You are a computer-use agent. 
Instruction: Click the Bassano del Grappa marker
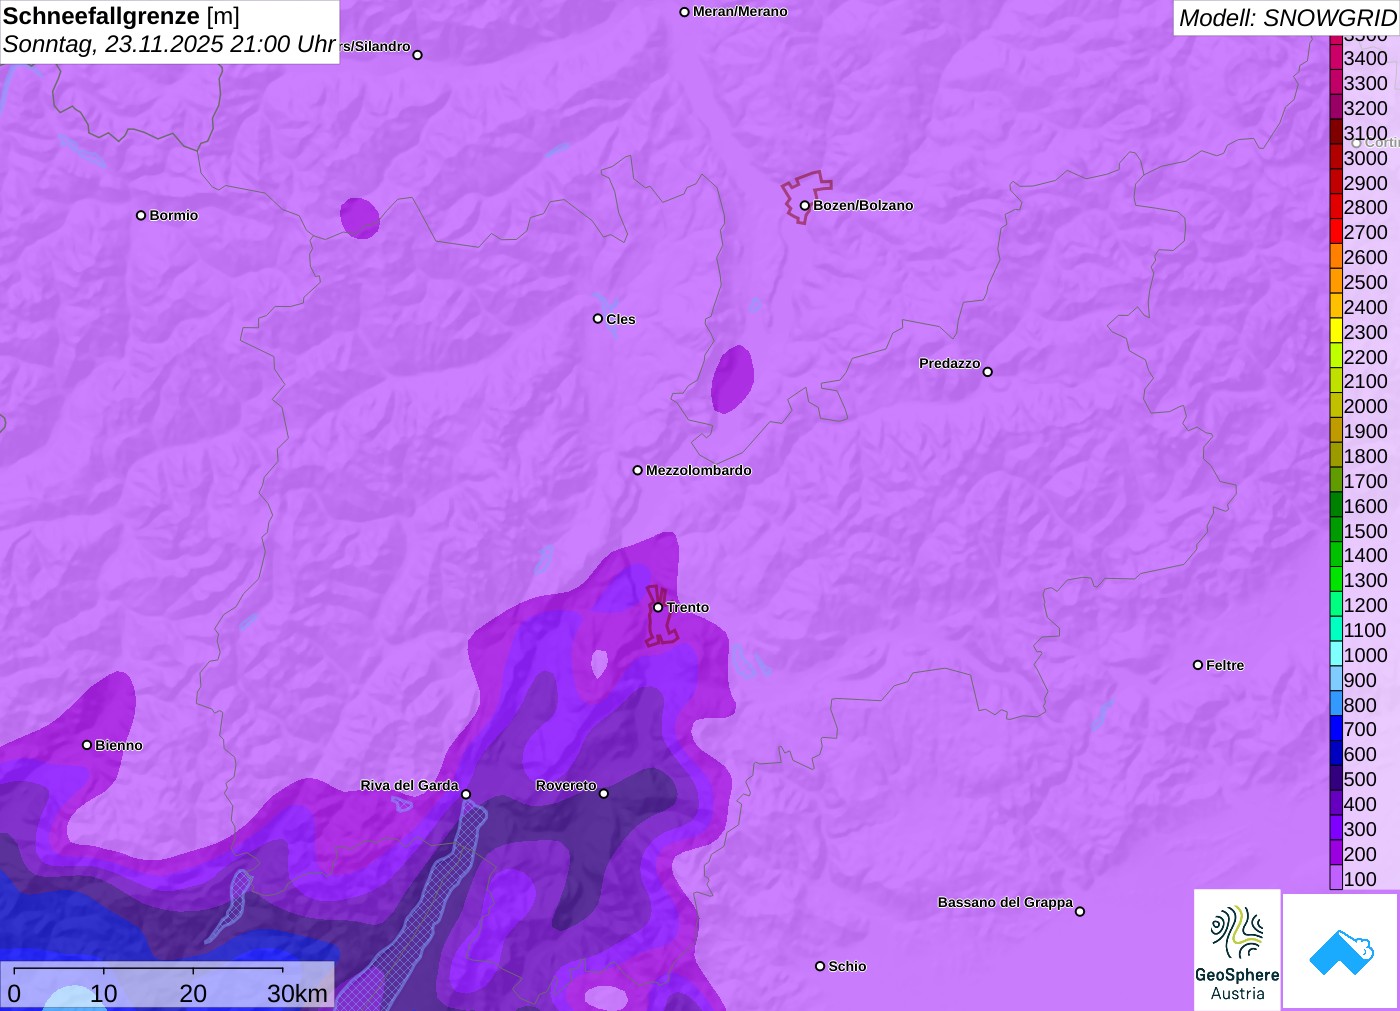click(x=1080, y=911)
